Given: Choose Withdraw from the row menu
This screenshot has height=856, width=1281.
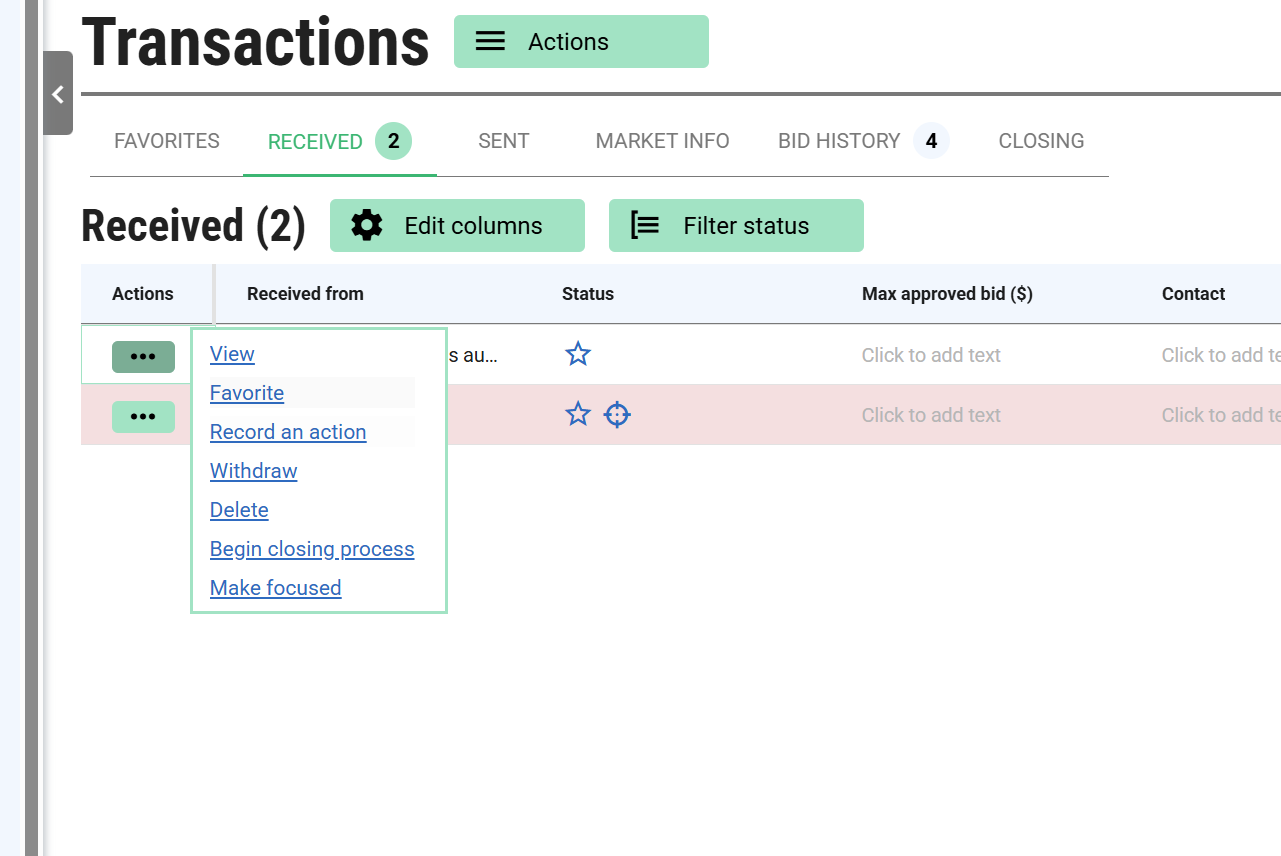Looking at the screenshot, I should click(x=253, y=471).
